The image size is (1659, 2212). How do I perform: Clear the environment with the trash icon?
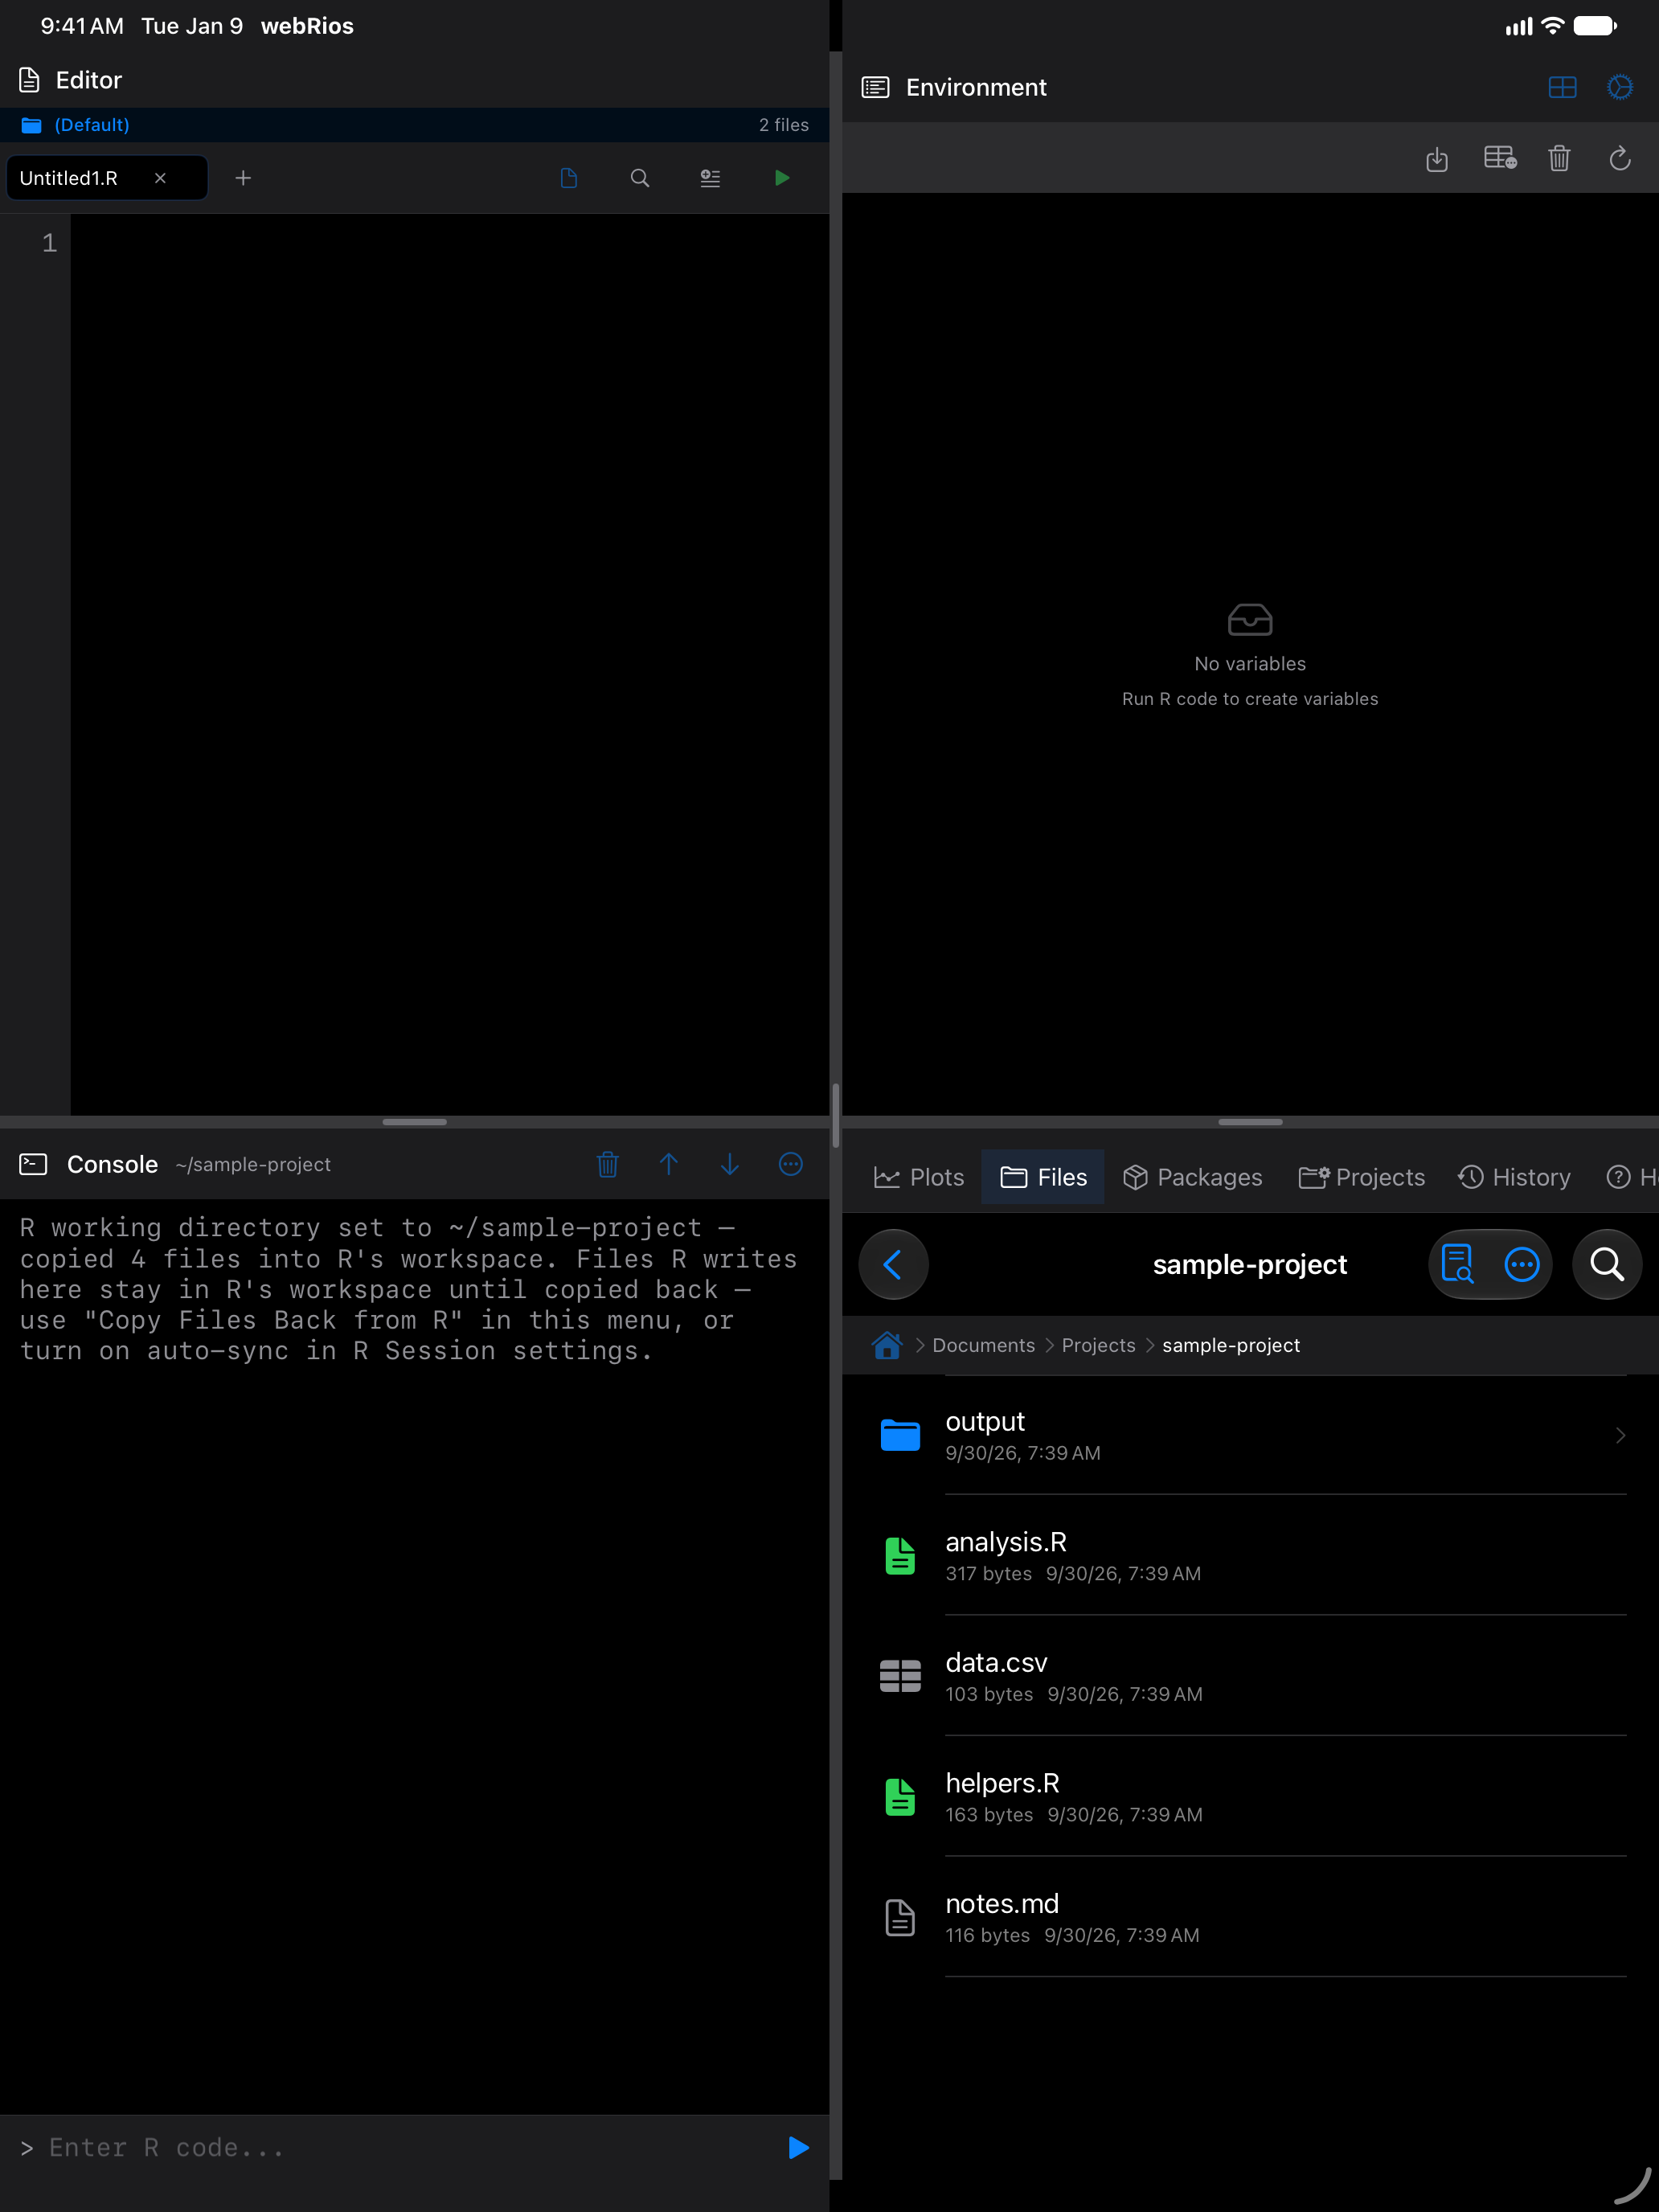pos(1559,158)
